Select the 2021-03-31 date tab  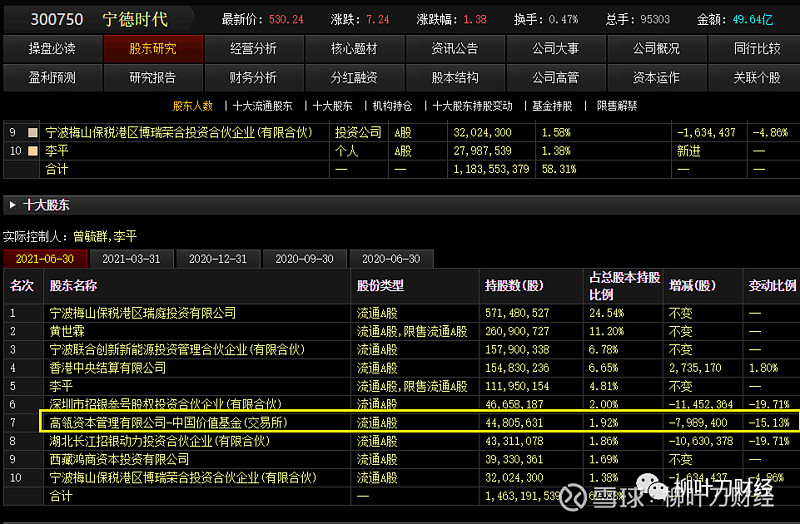tap(132, 259)
